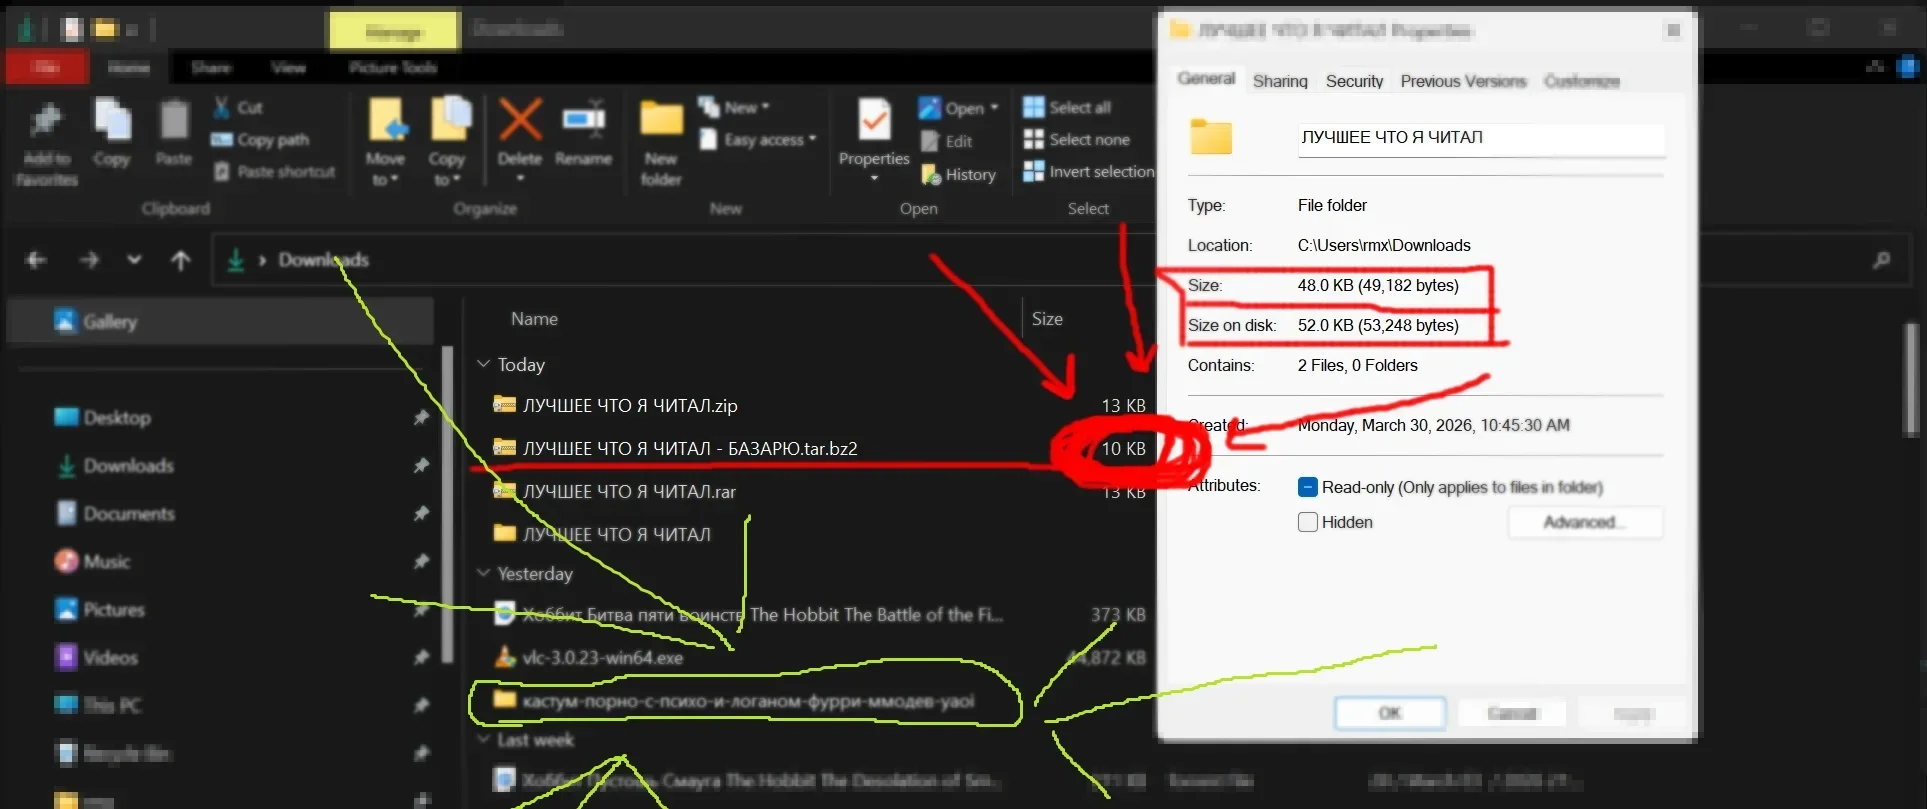The image size is (1927, 809).
Task: Collapse the Last week file group
Action: coord(484,739)
